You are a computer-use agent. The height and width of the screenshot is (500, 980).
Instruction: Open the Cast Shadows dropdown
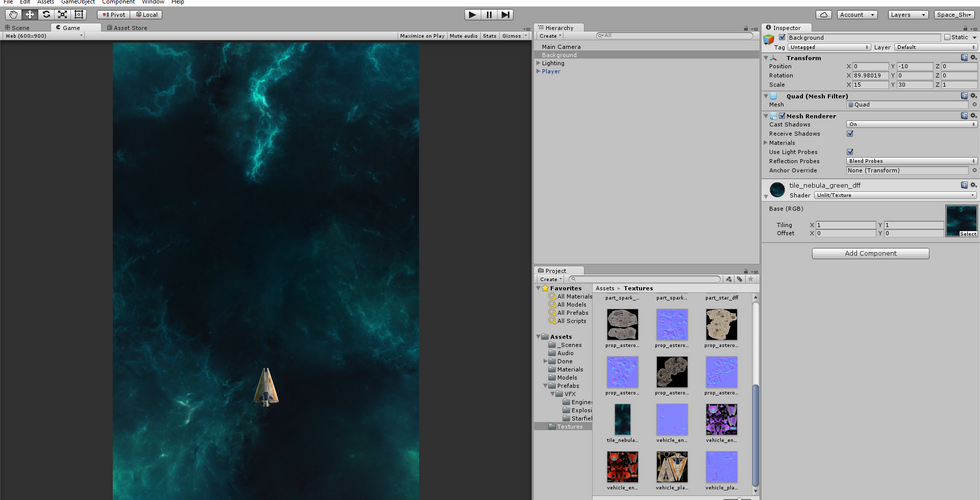pyautogui.click(x=910, y=124)
